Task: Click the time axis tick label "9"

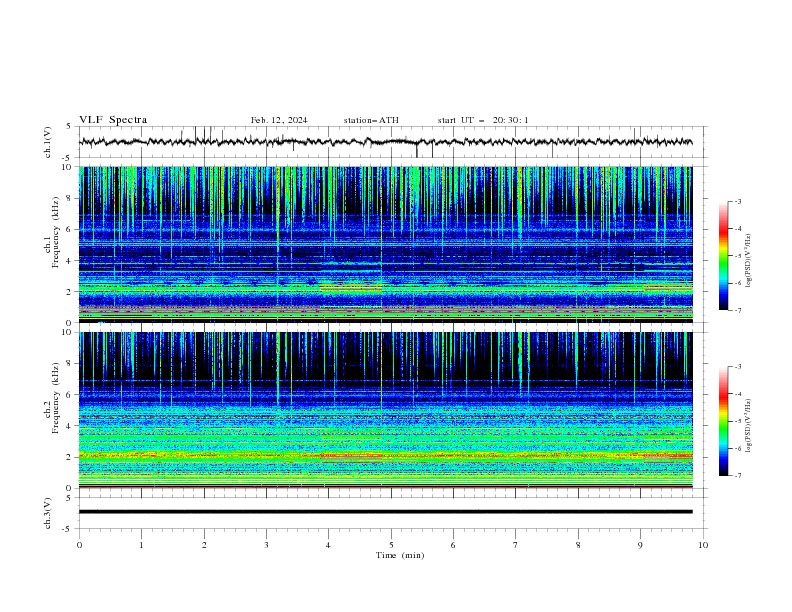Action: point(640,545)
